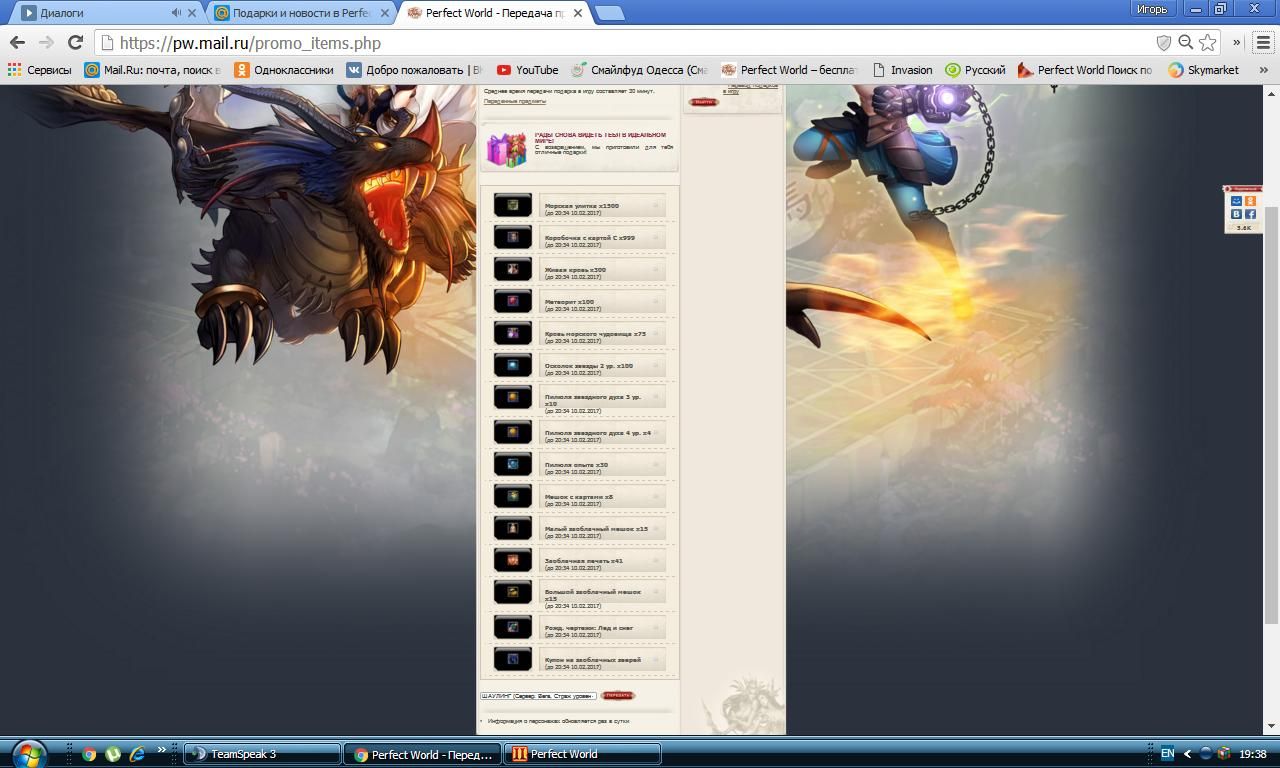Select the Малый заоблачный мешок x15 gift

[602, 528]
